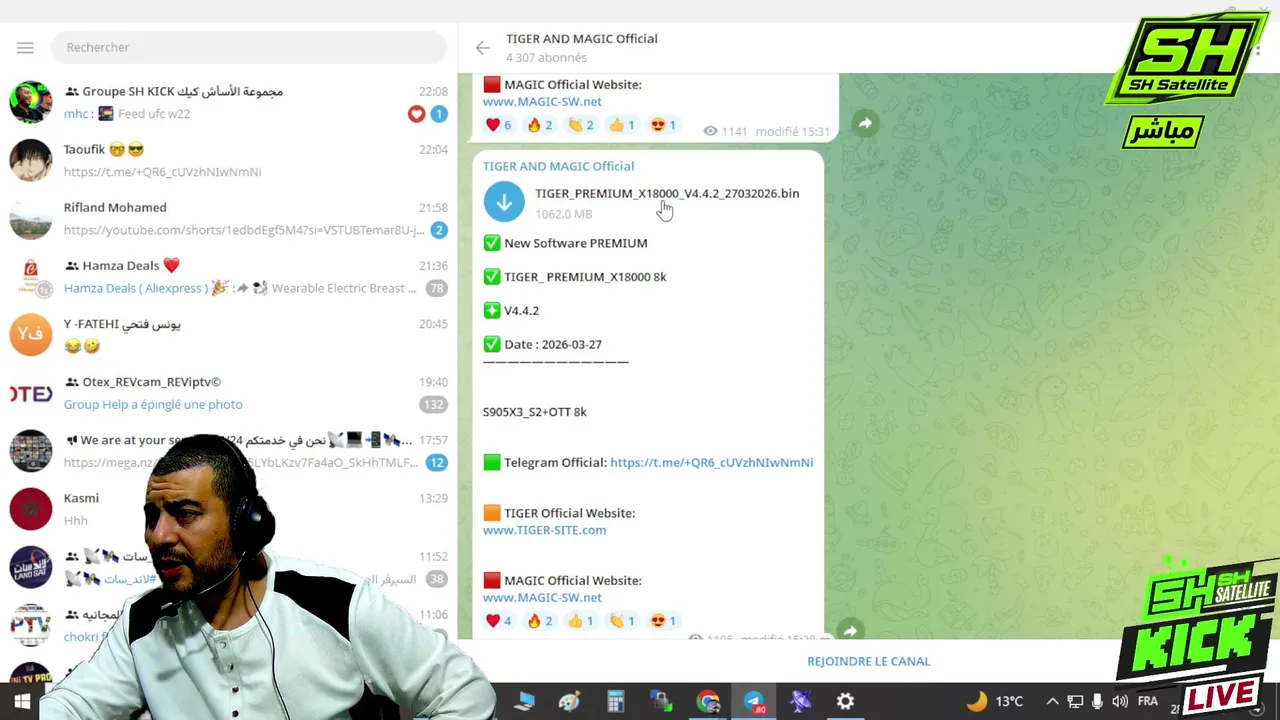Click unread badge 1 on Groupe SH KICK
1280x720 pixels.
pos(438,114)
